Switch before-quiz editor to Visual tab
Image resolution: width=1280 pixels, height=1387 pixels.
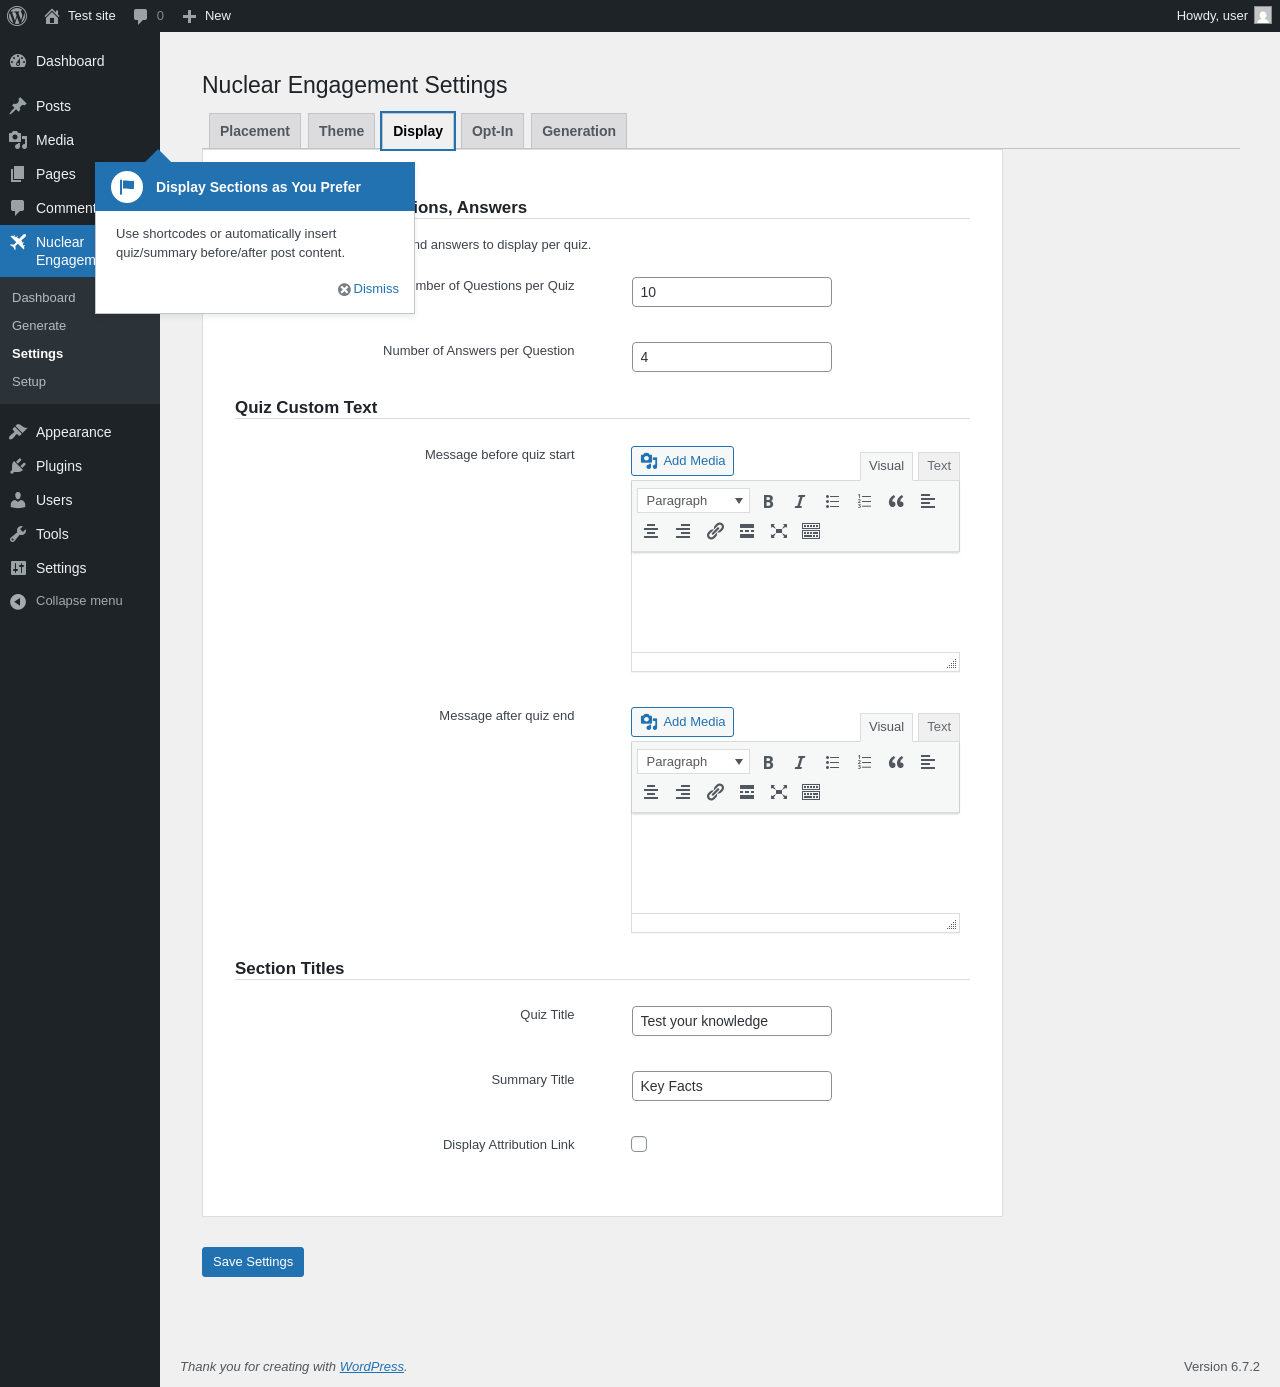[x=886, y=466]
